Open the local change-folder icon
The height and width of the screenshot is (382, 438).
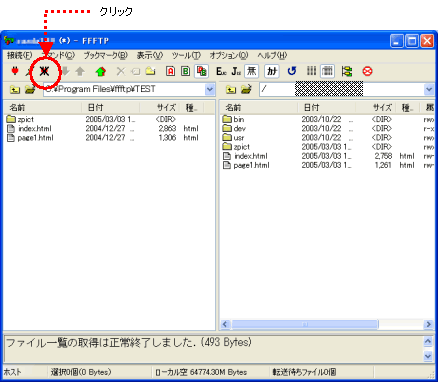point(30,89)
